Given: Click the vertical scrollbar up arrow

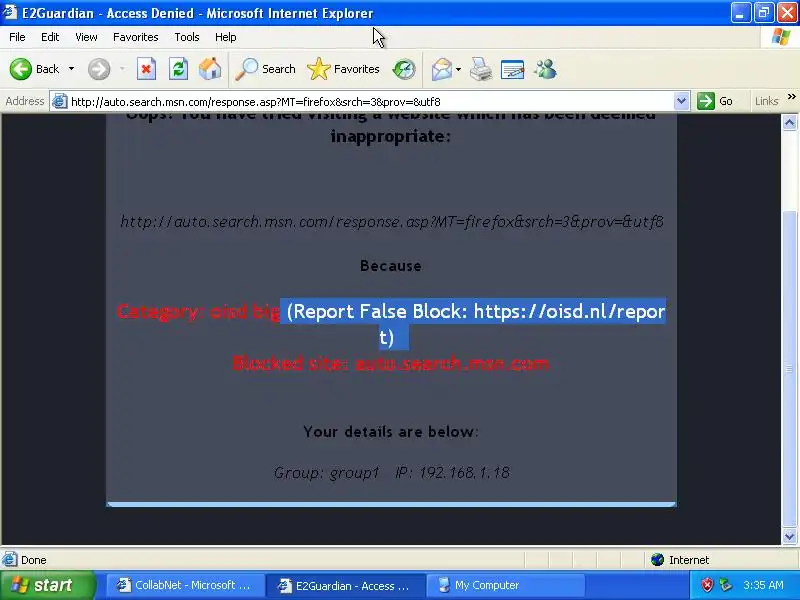Looking at the screenshot, I should [789, 122].
